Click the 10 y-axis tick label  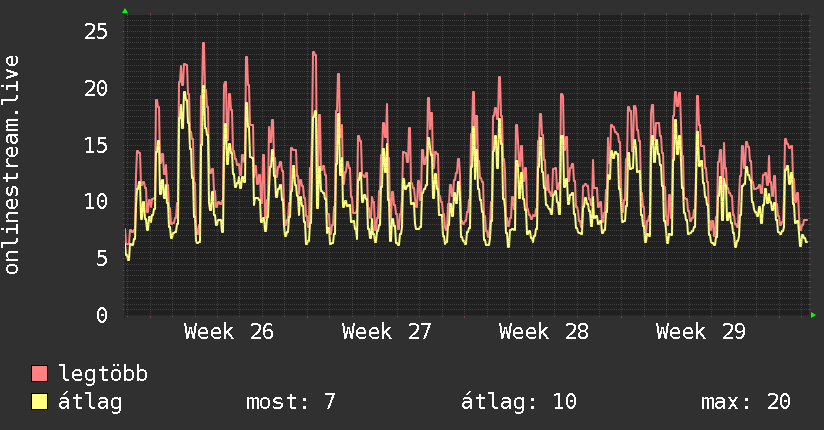(x=96, y=201)
